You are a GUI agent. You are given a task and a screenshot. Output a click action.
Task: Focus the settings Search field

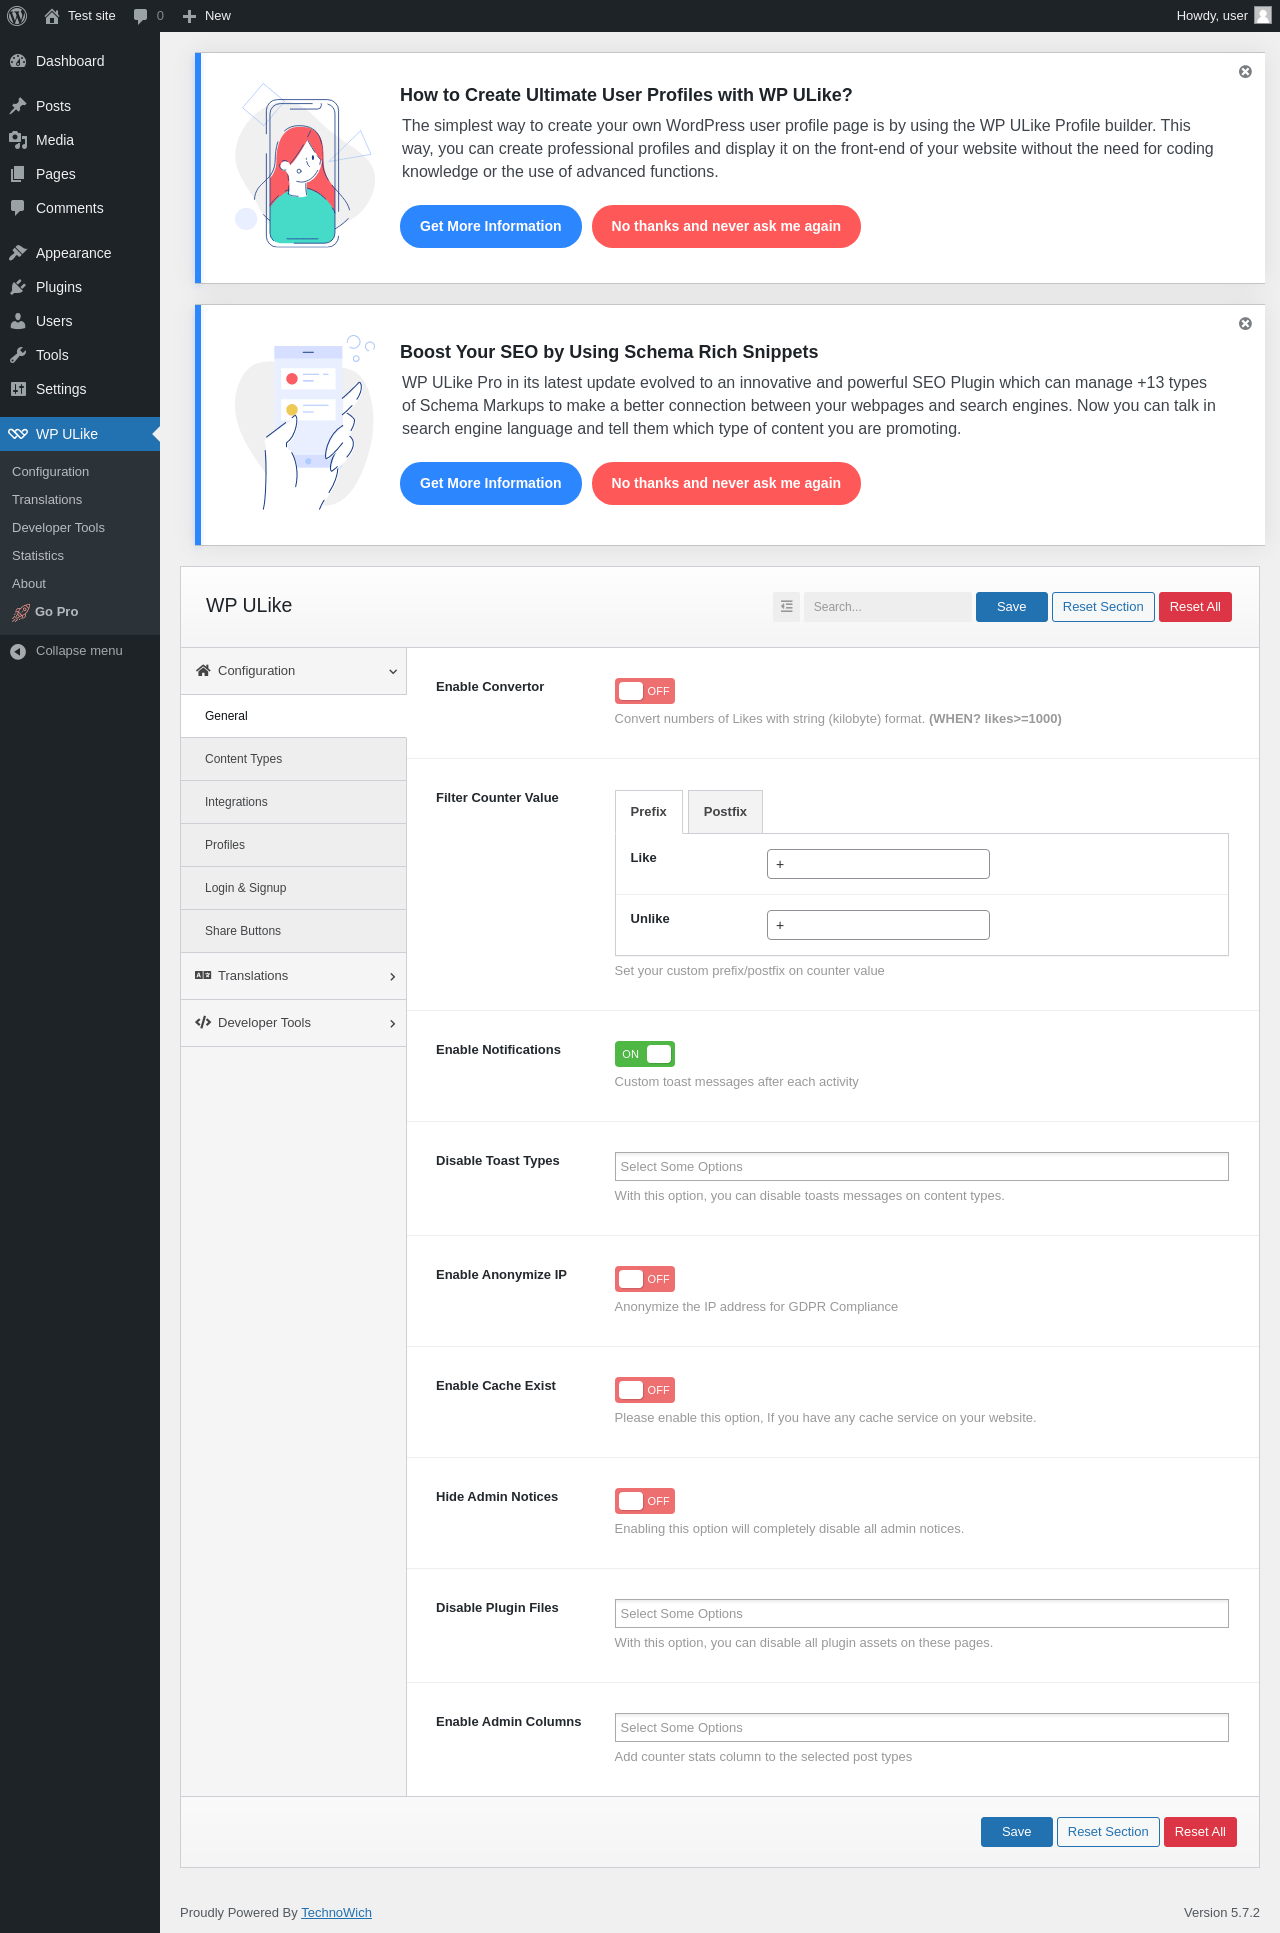(887, 607)
